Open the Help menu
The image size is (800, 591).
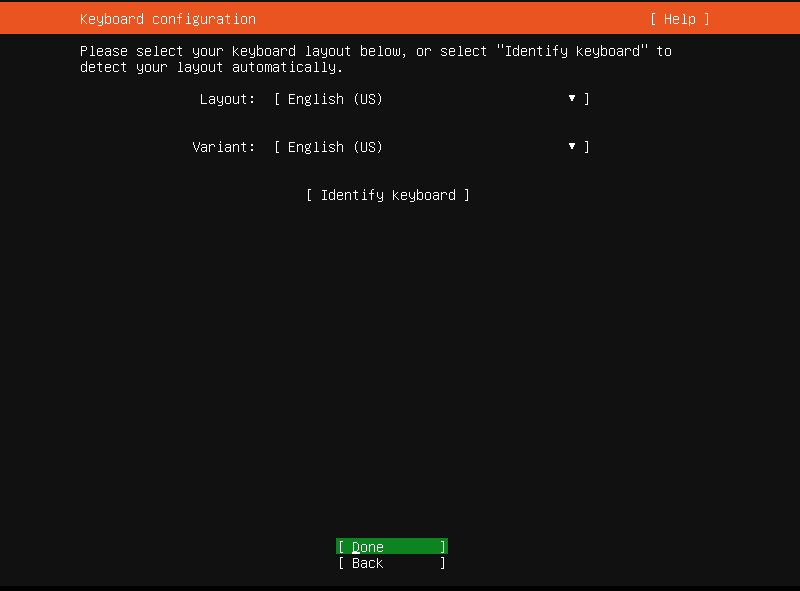(680, 19)
